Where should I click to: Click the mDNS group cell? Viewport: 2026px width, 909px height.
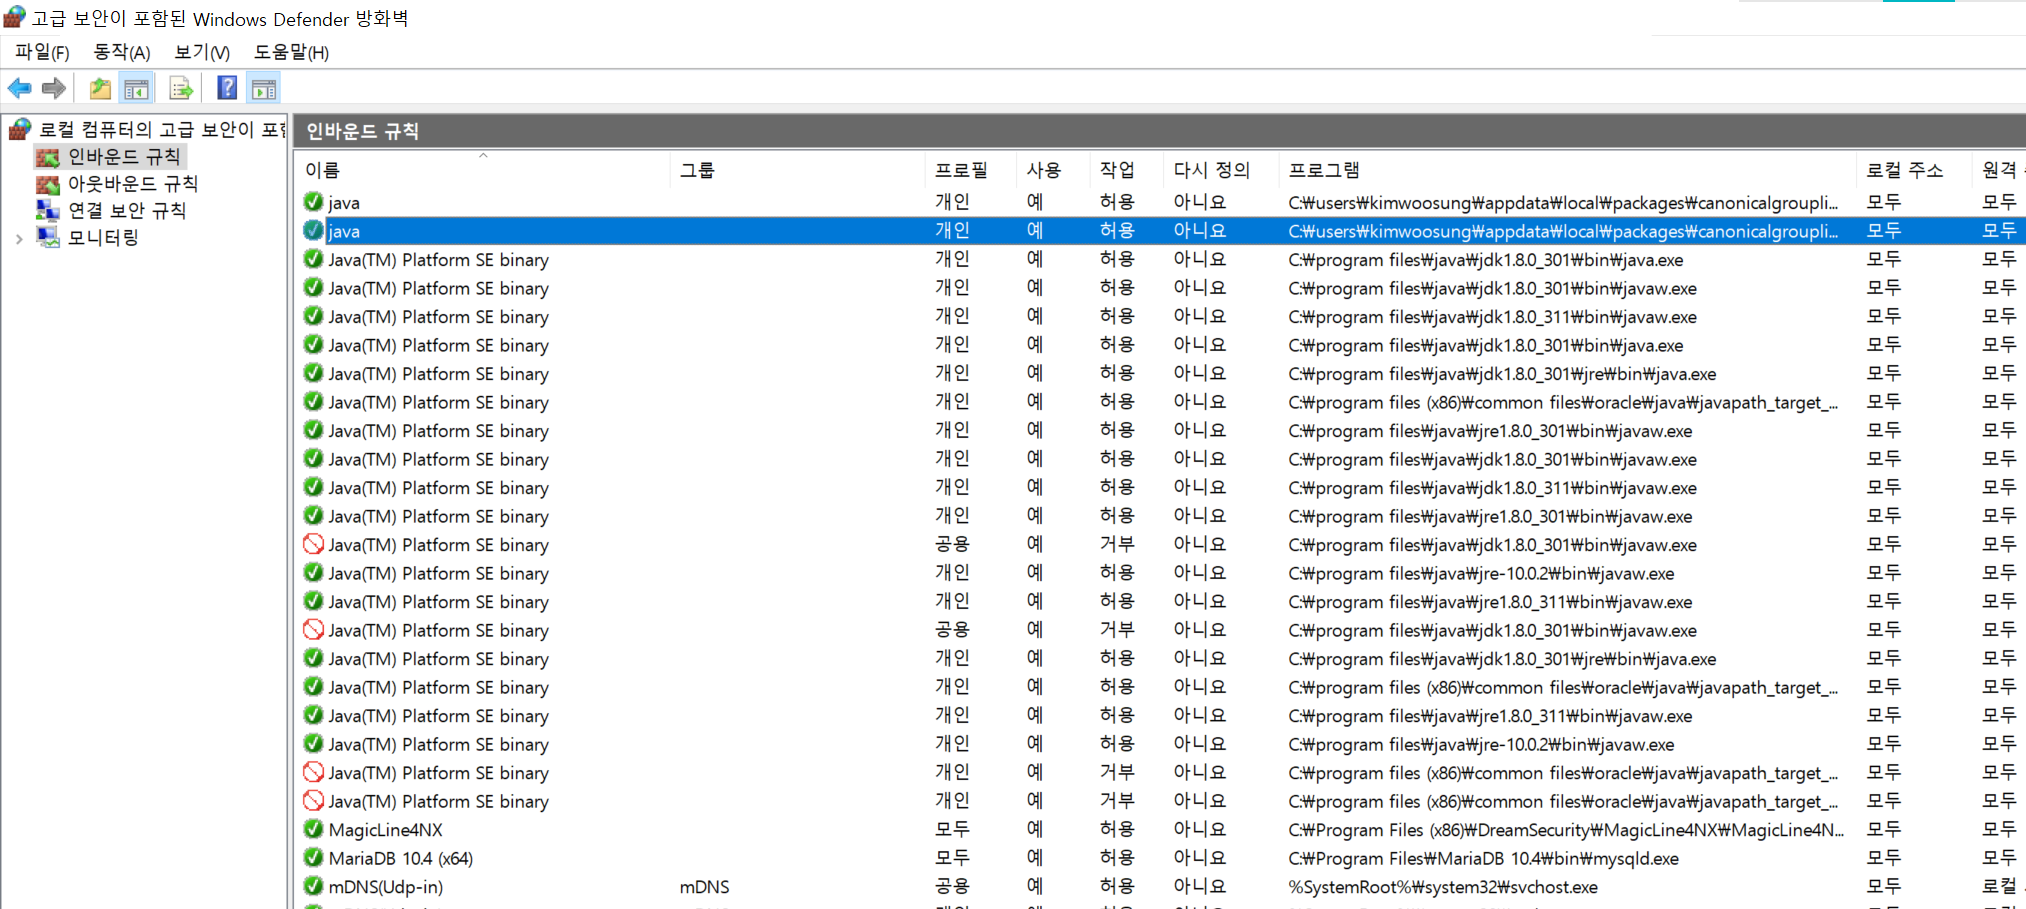[x=704, y=887]
